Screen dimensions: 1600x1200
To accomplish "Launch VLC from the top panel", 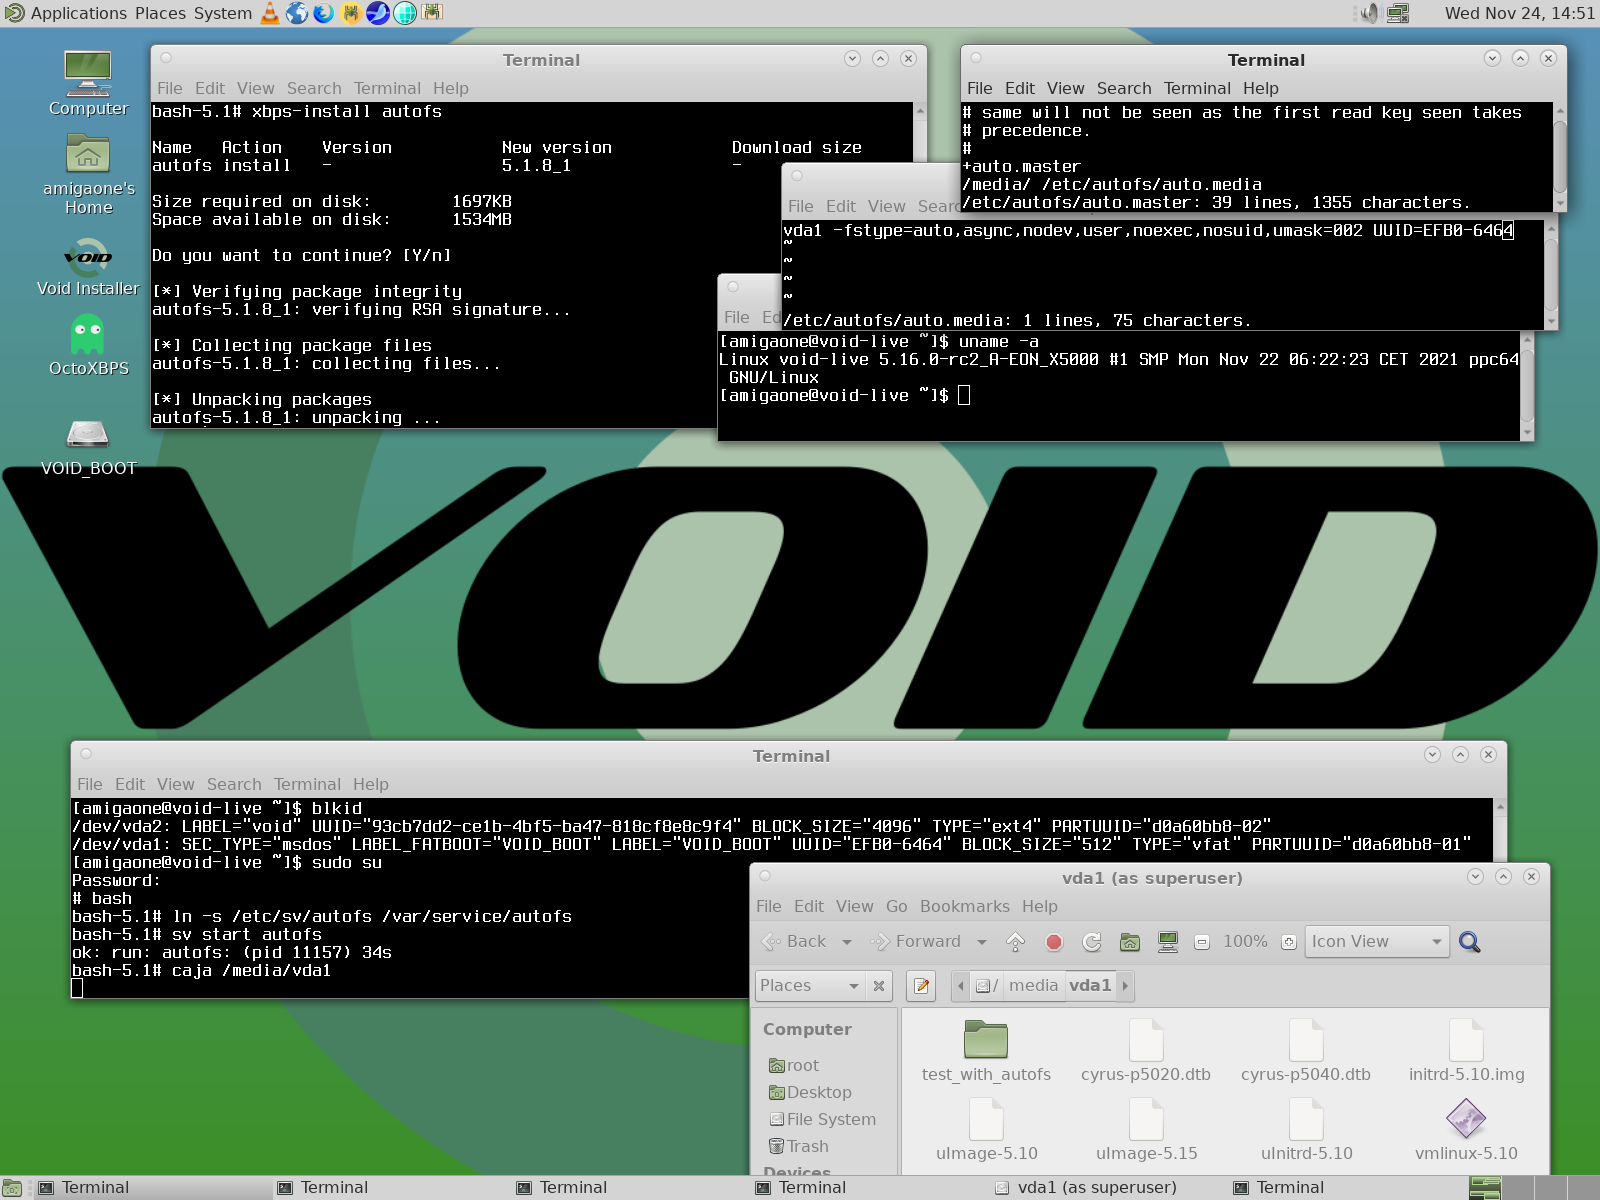I will (270, 13).
